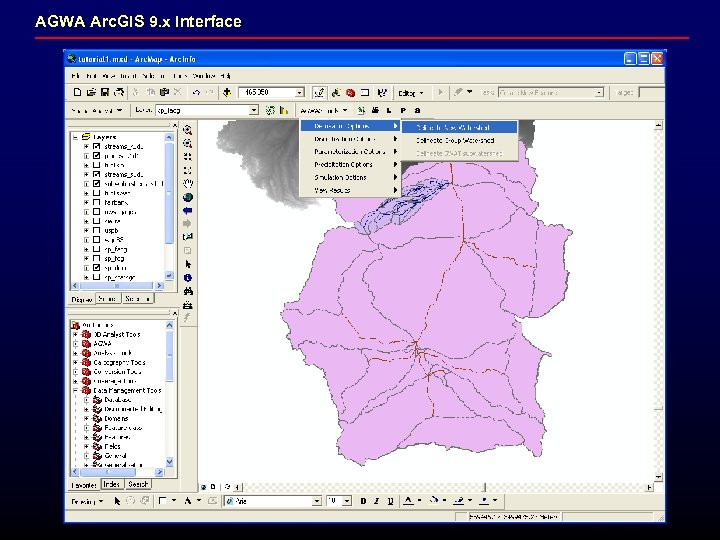Choose Delineate Group Watershed menu entry

point(460,140)
